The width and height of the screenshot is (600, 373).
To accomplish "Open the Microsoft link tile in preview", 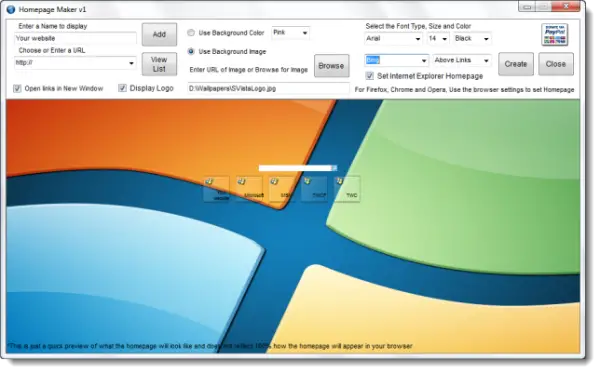I will [x=249, y=189].
